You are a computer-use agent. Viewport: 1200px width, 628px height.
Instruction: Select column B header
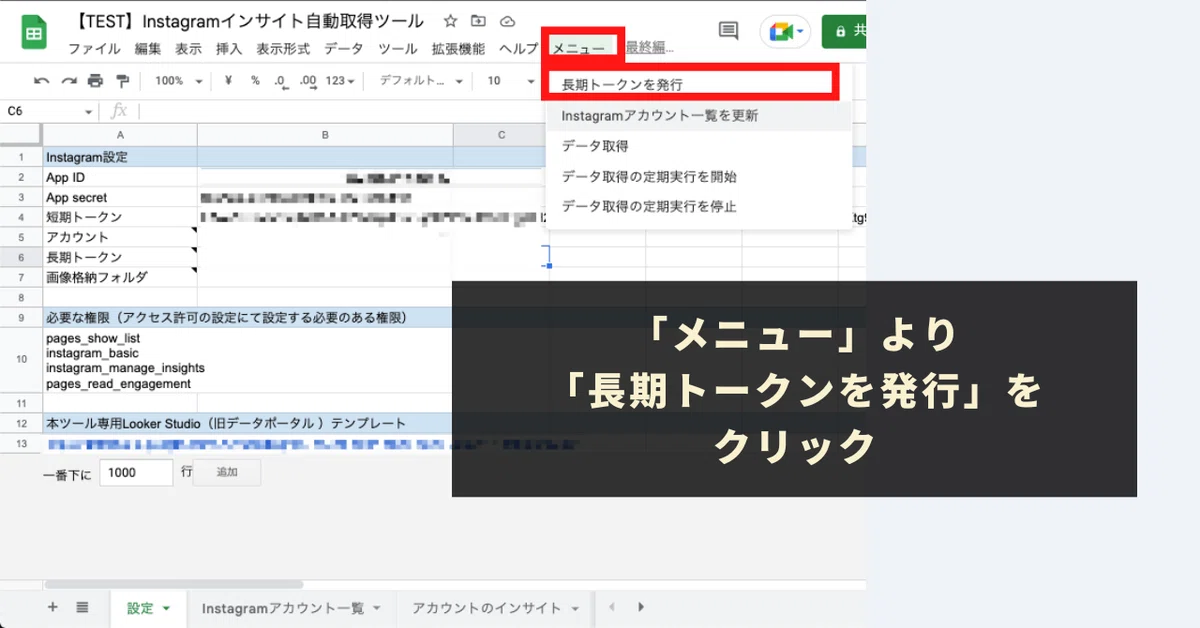pos(325,135)
